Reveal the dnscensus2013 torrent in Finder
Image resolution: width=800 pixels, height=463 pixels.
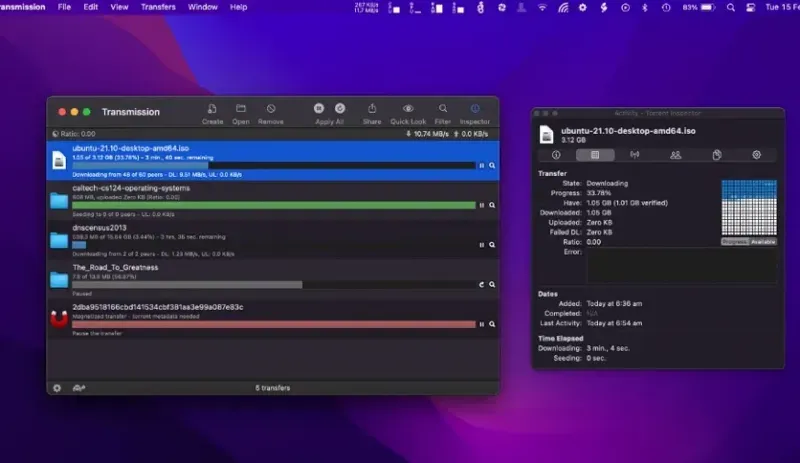(492, 245)
